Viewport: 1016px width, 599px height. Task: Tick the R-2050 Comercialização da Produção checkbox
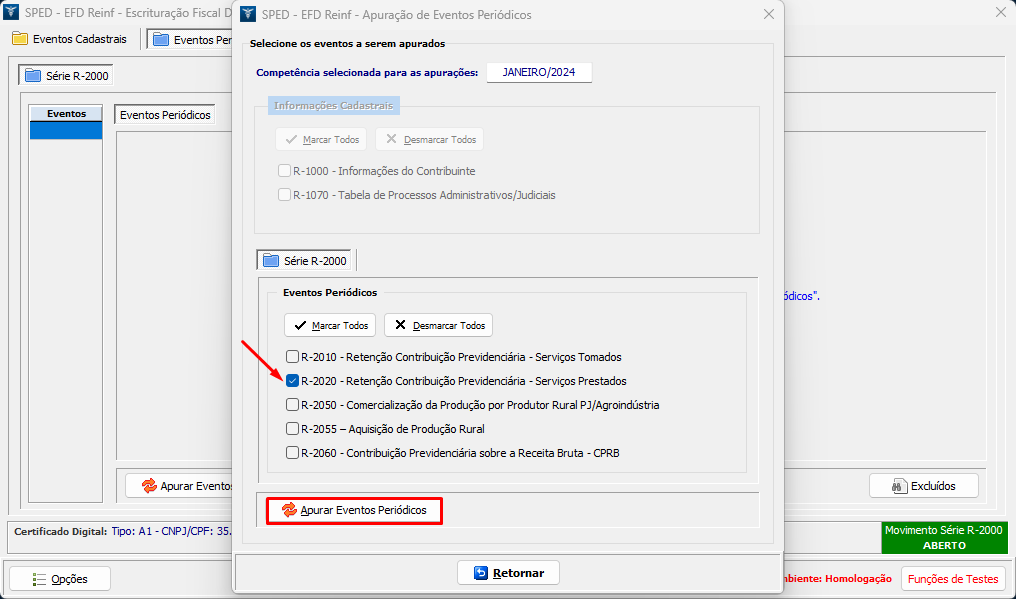pyautogui.click(x=292, y=405)
